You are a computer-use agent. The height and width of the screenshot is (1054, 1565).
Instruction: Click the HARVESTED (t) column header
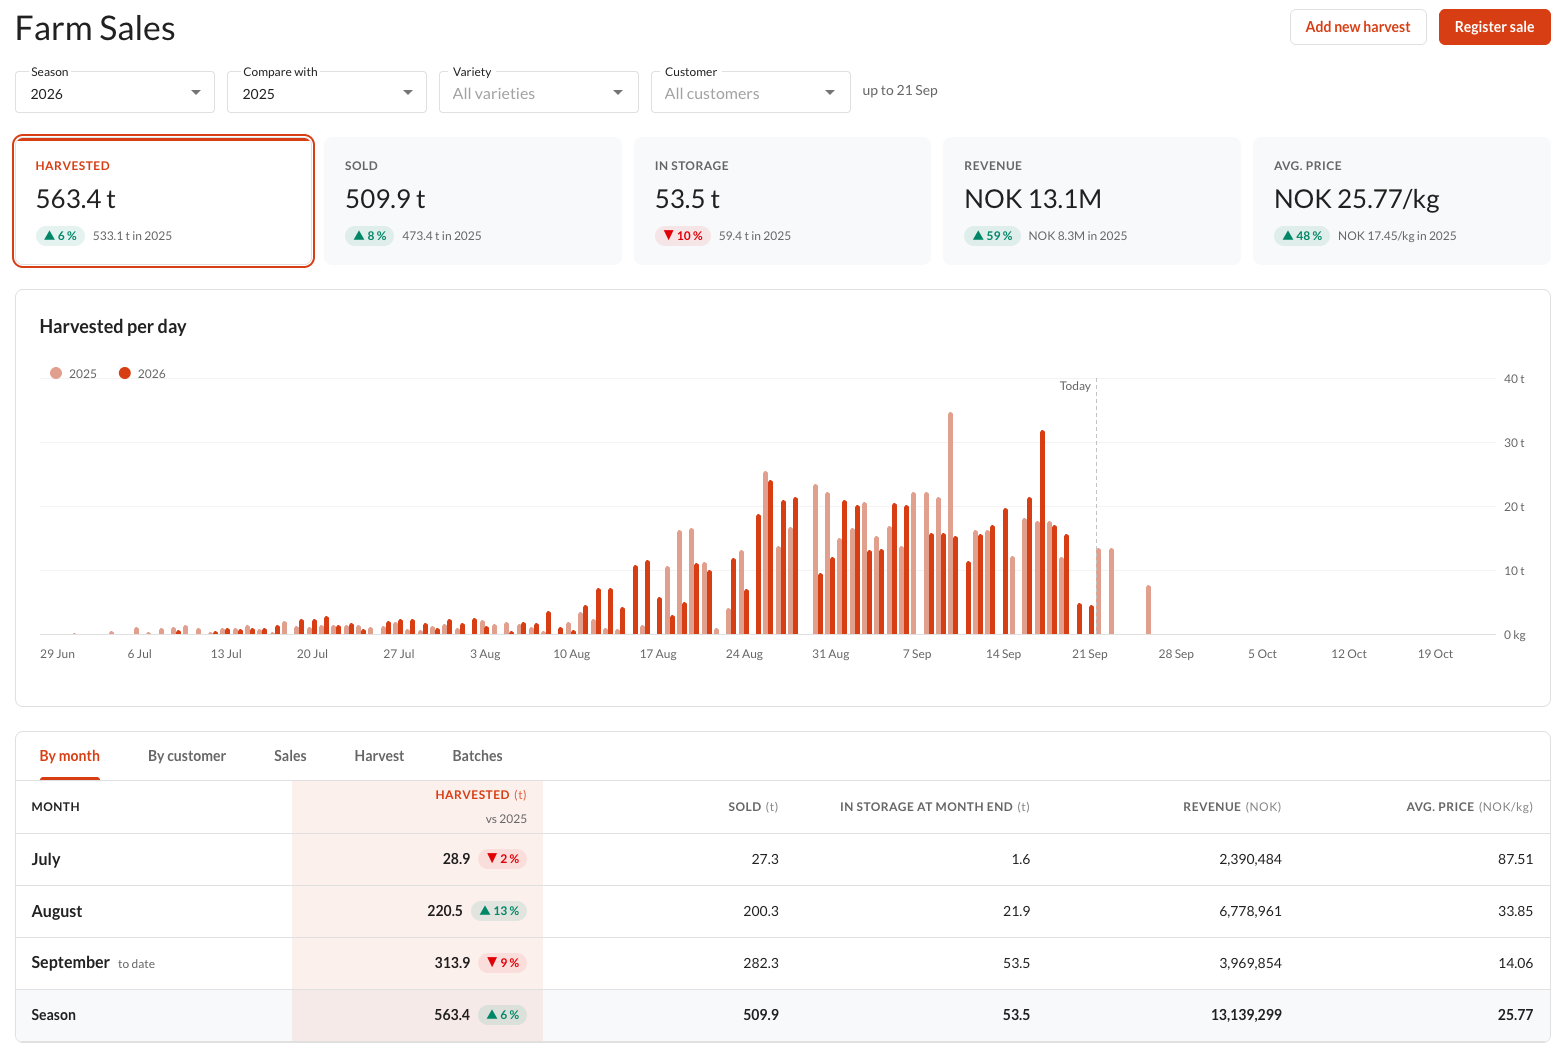tap(480, 795)
